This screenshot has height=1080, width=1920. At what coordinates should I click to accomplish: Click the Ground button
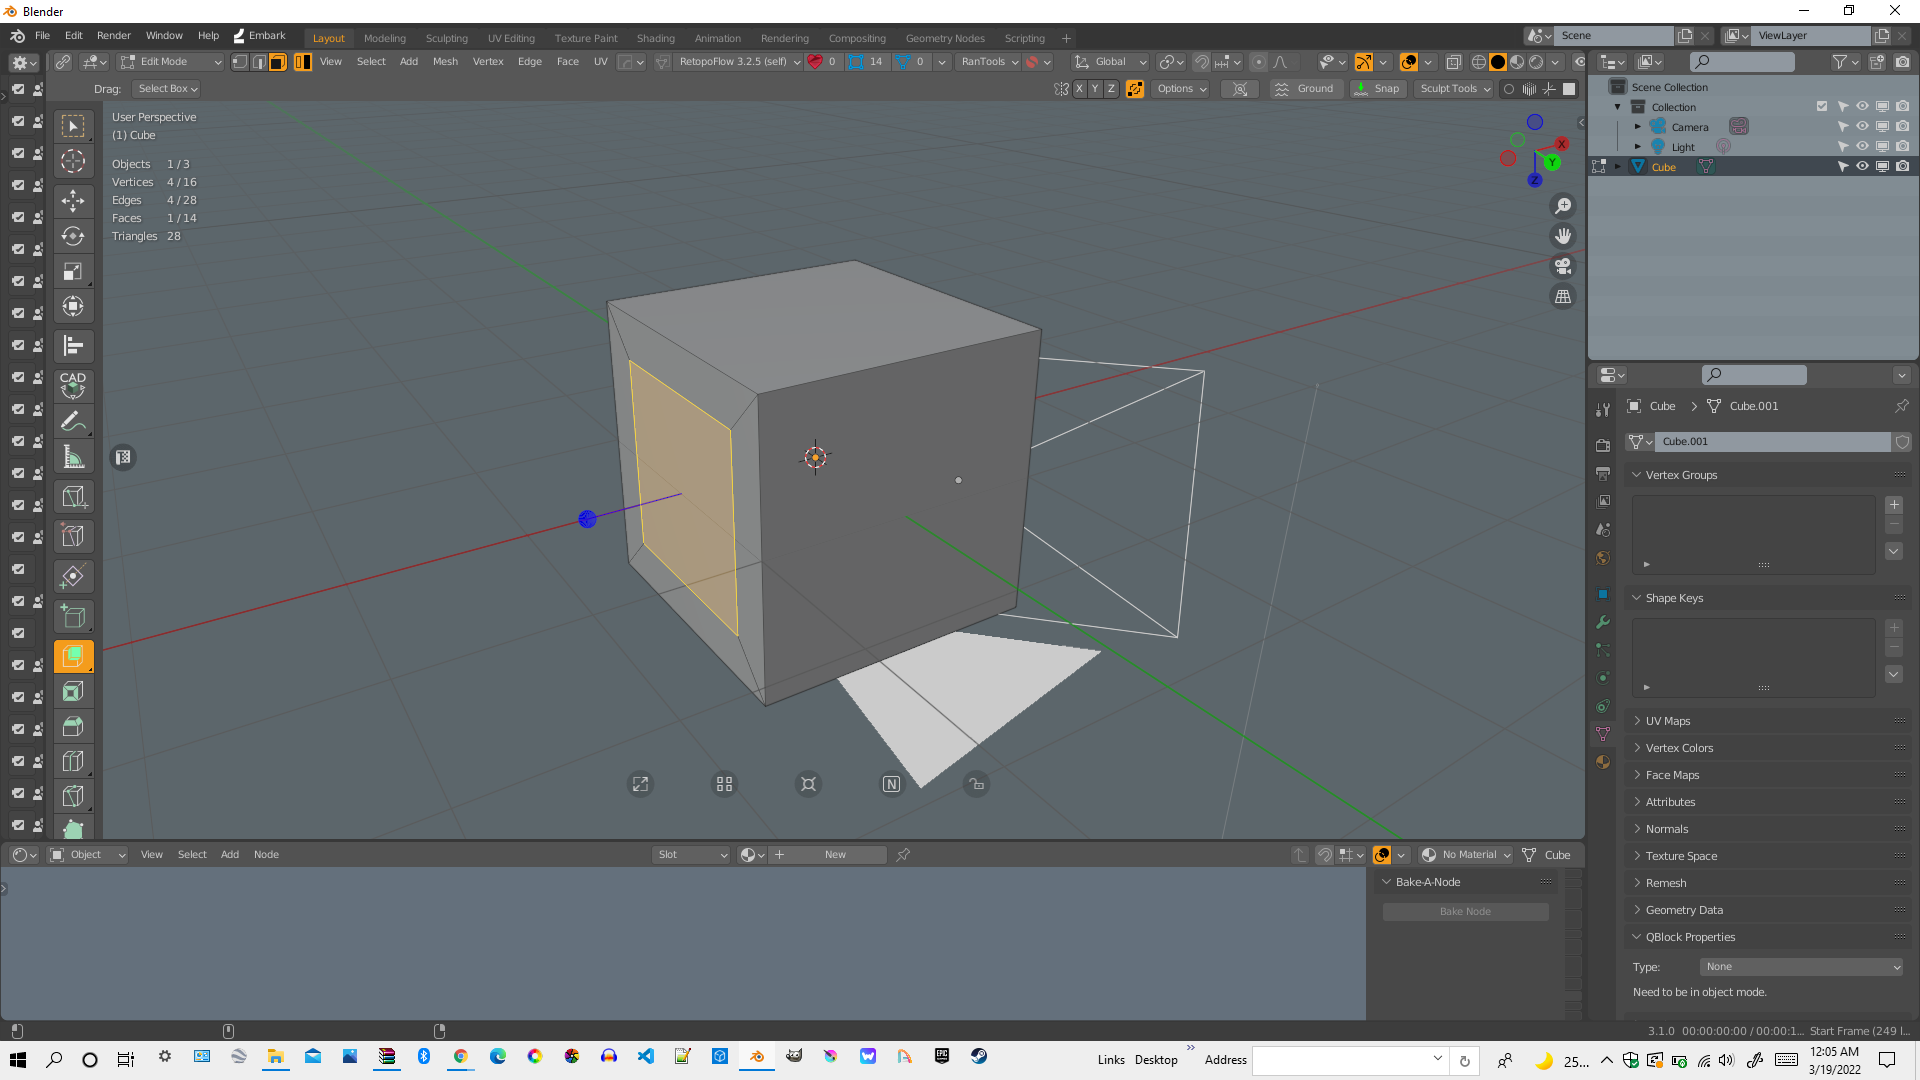pyautogui.click(x=1306, y=89)
